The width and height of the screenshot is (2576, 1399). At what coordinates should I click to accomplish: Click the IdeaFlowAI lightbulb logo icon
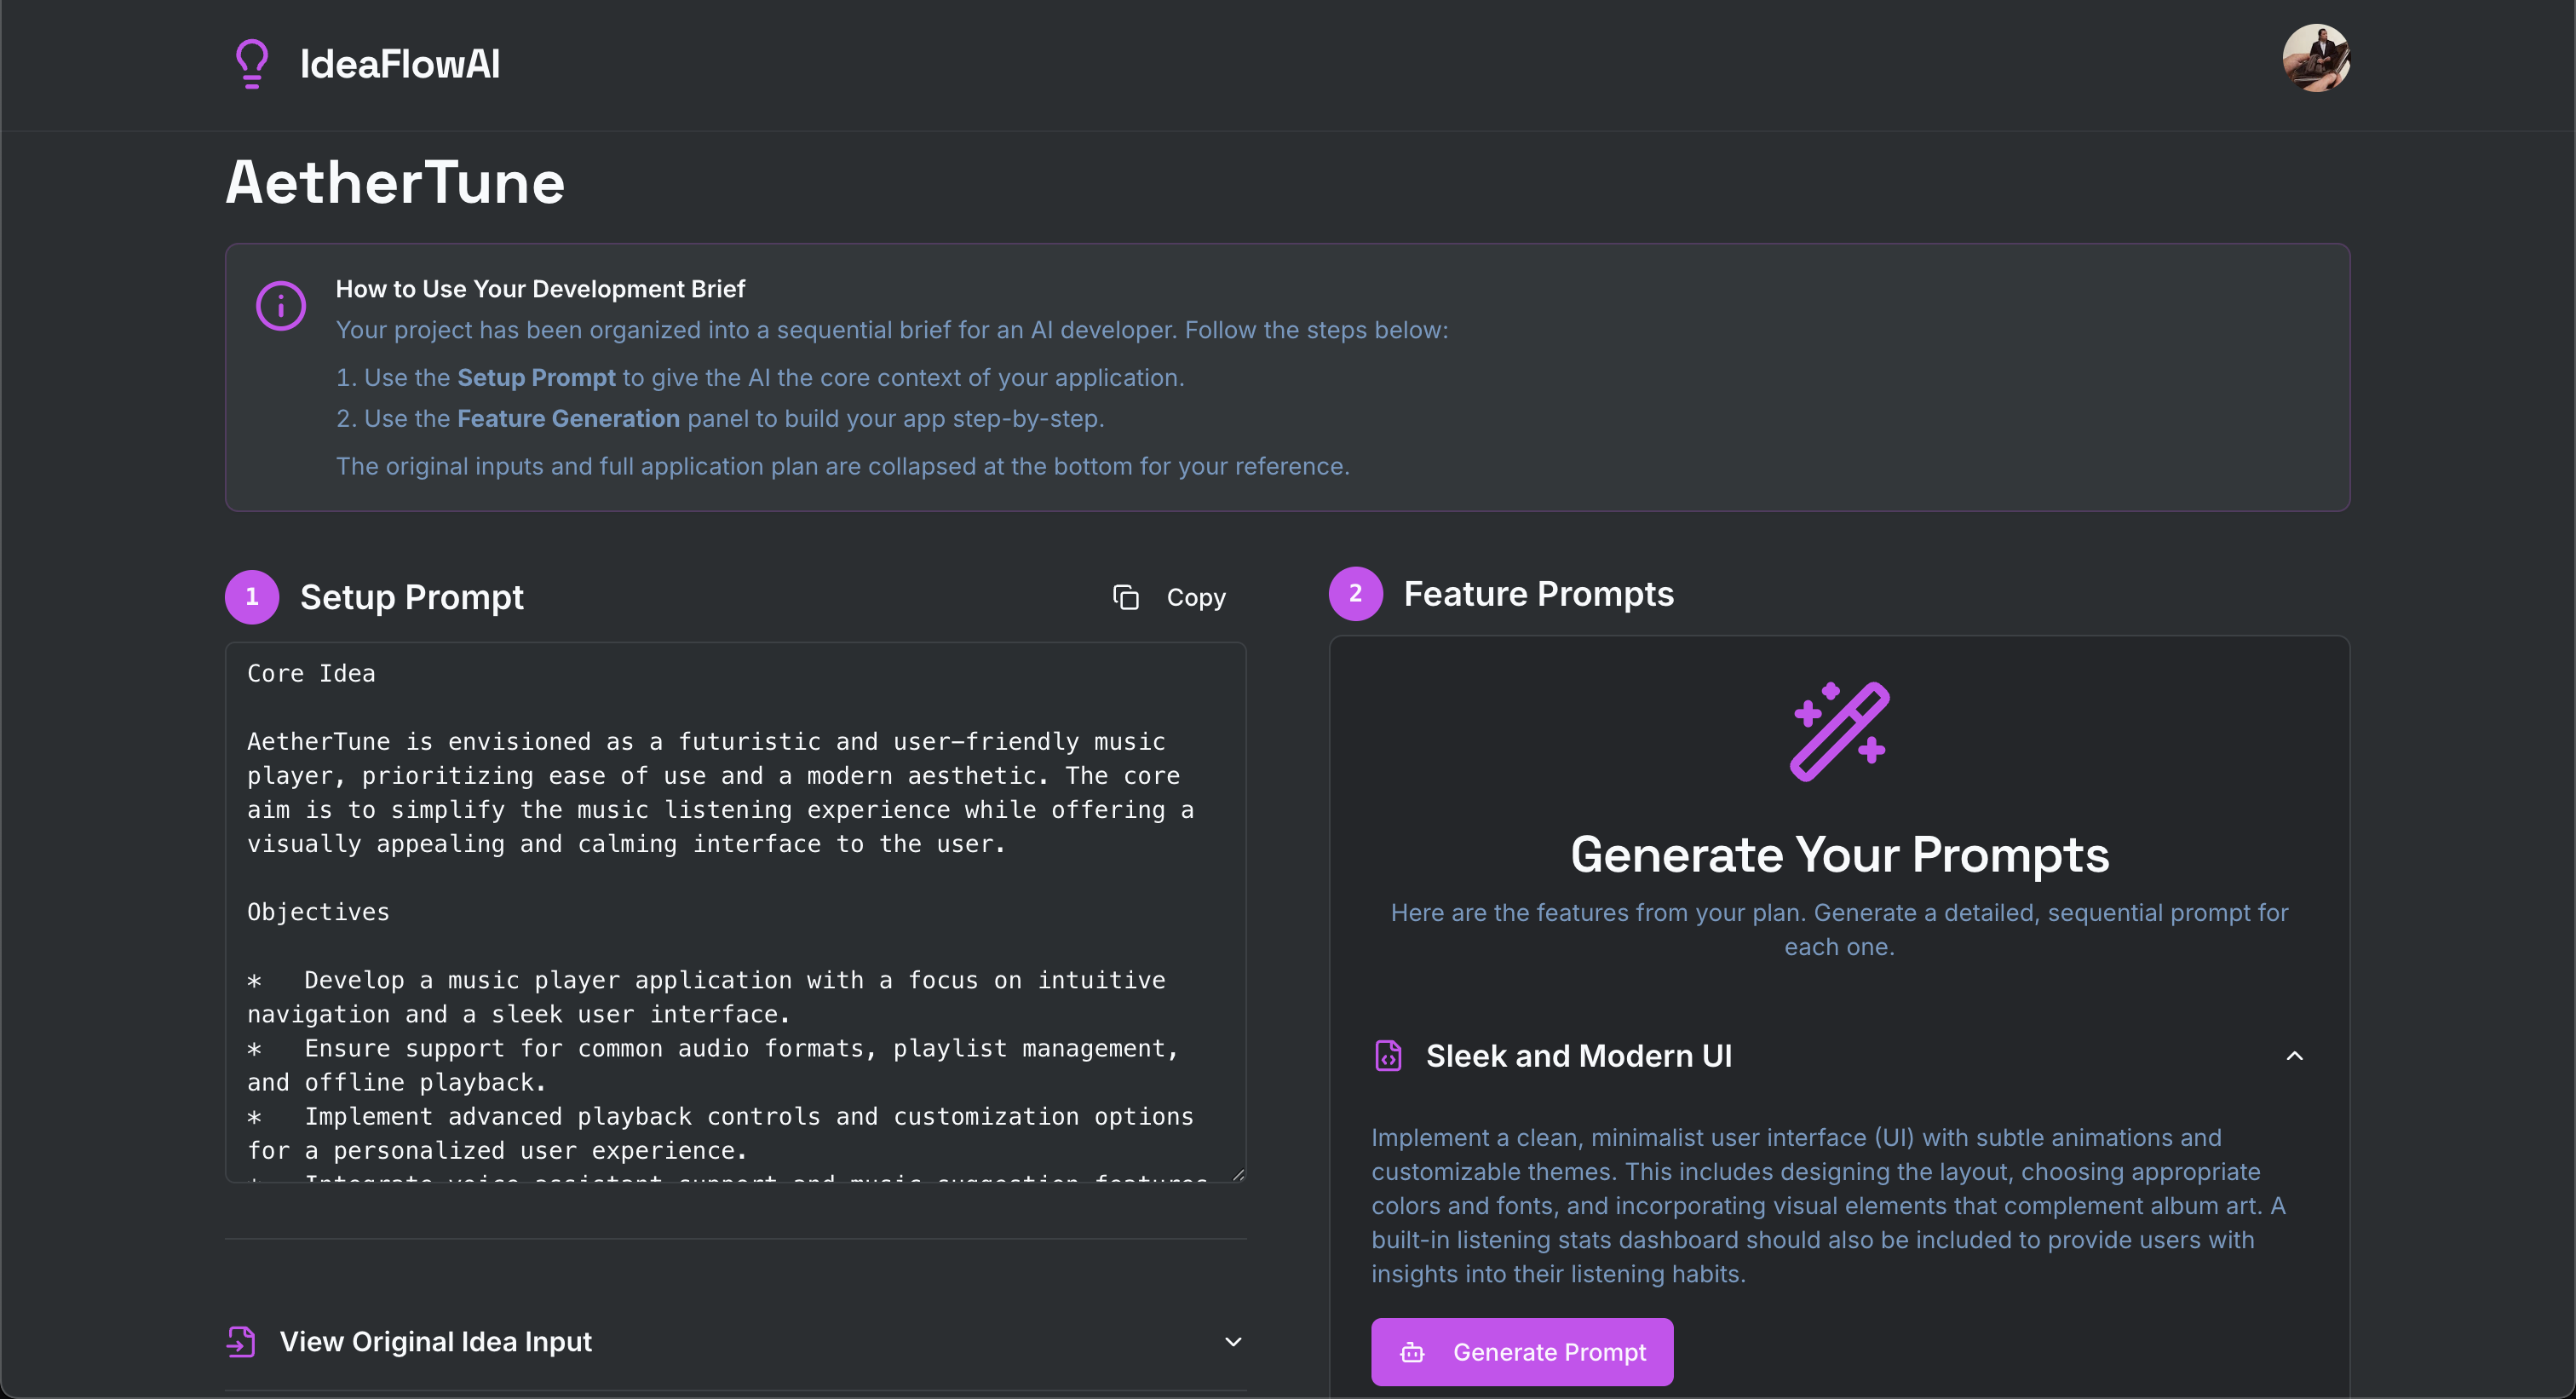pos(252,63)
